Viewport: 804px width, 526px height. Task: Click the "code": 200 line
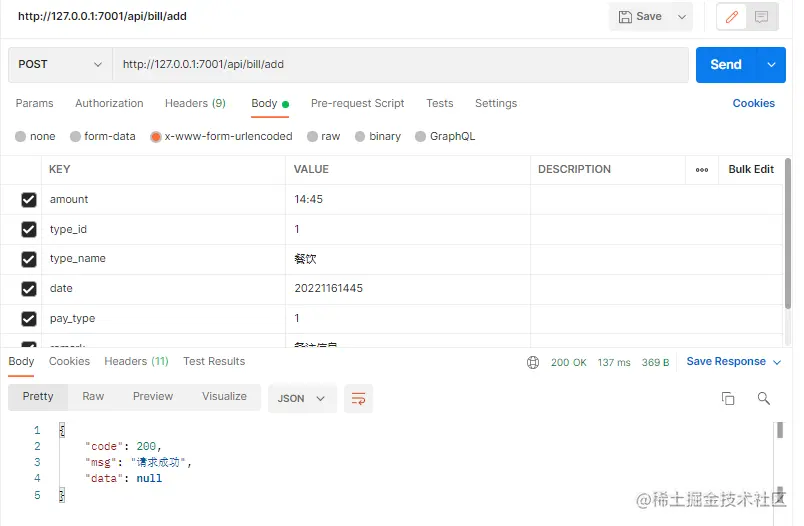(123, 447)
